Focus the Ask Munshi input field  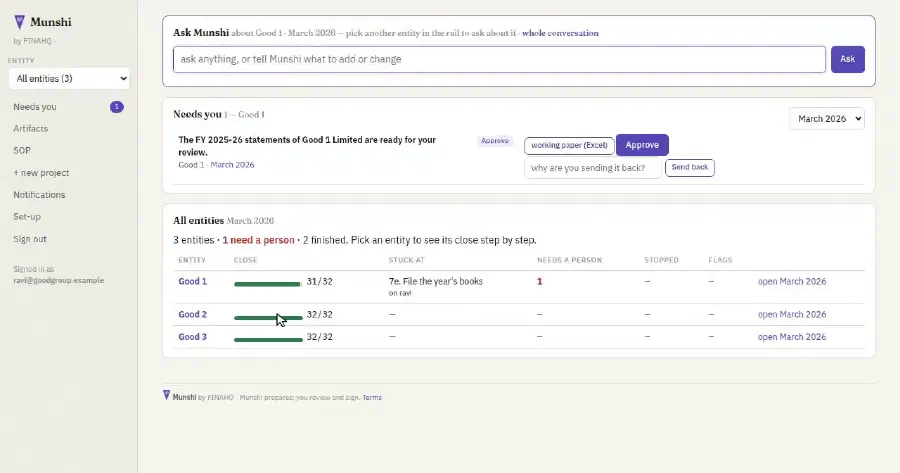499,59
